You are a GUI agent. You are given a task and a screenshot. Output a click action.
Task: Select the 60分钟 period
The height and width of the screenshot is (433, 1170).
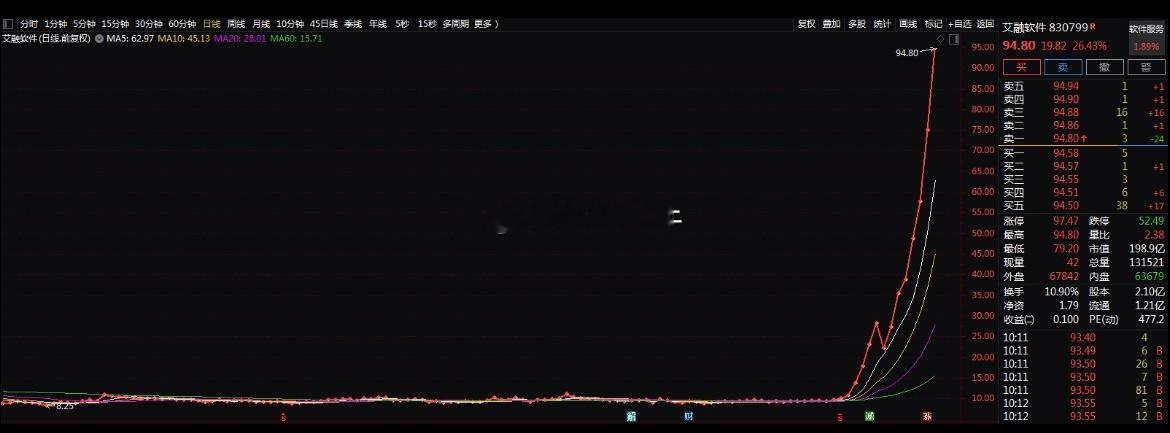(182, 24)
